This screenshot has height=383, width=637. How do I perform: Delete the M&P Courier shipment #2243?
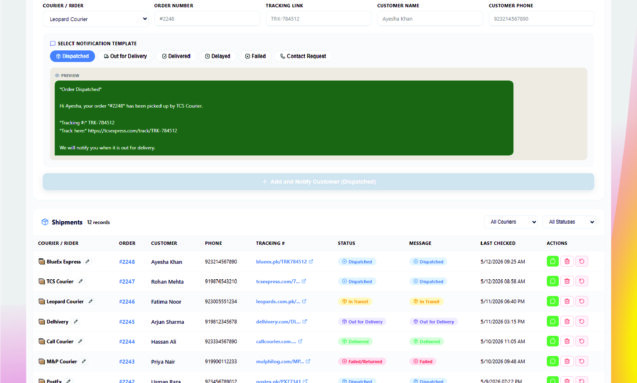tap(567, 361)
